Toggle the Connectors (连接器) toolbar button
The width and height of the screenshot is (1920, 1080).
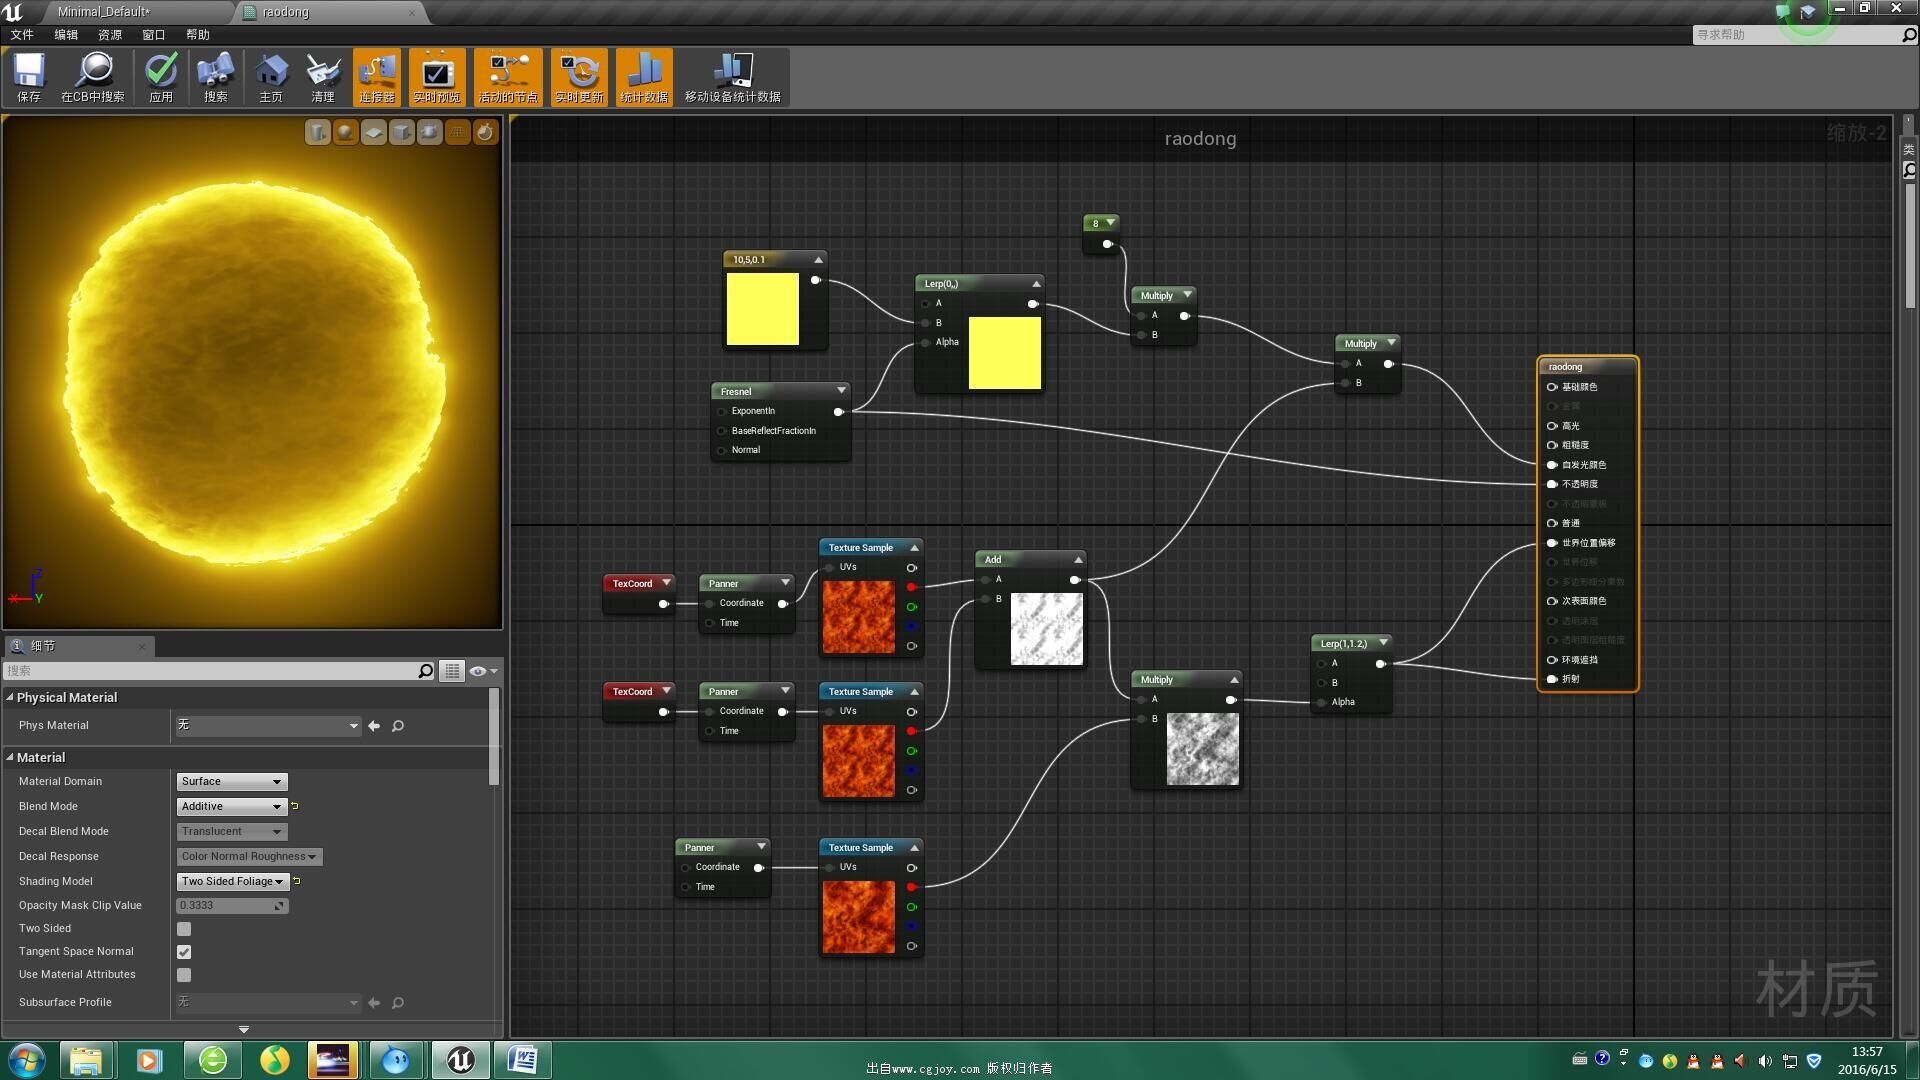377,77
